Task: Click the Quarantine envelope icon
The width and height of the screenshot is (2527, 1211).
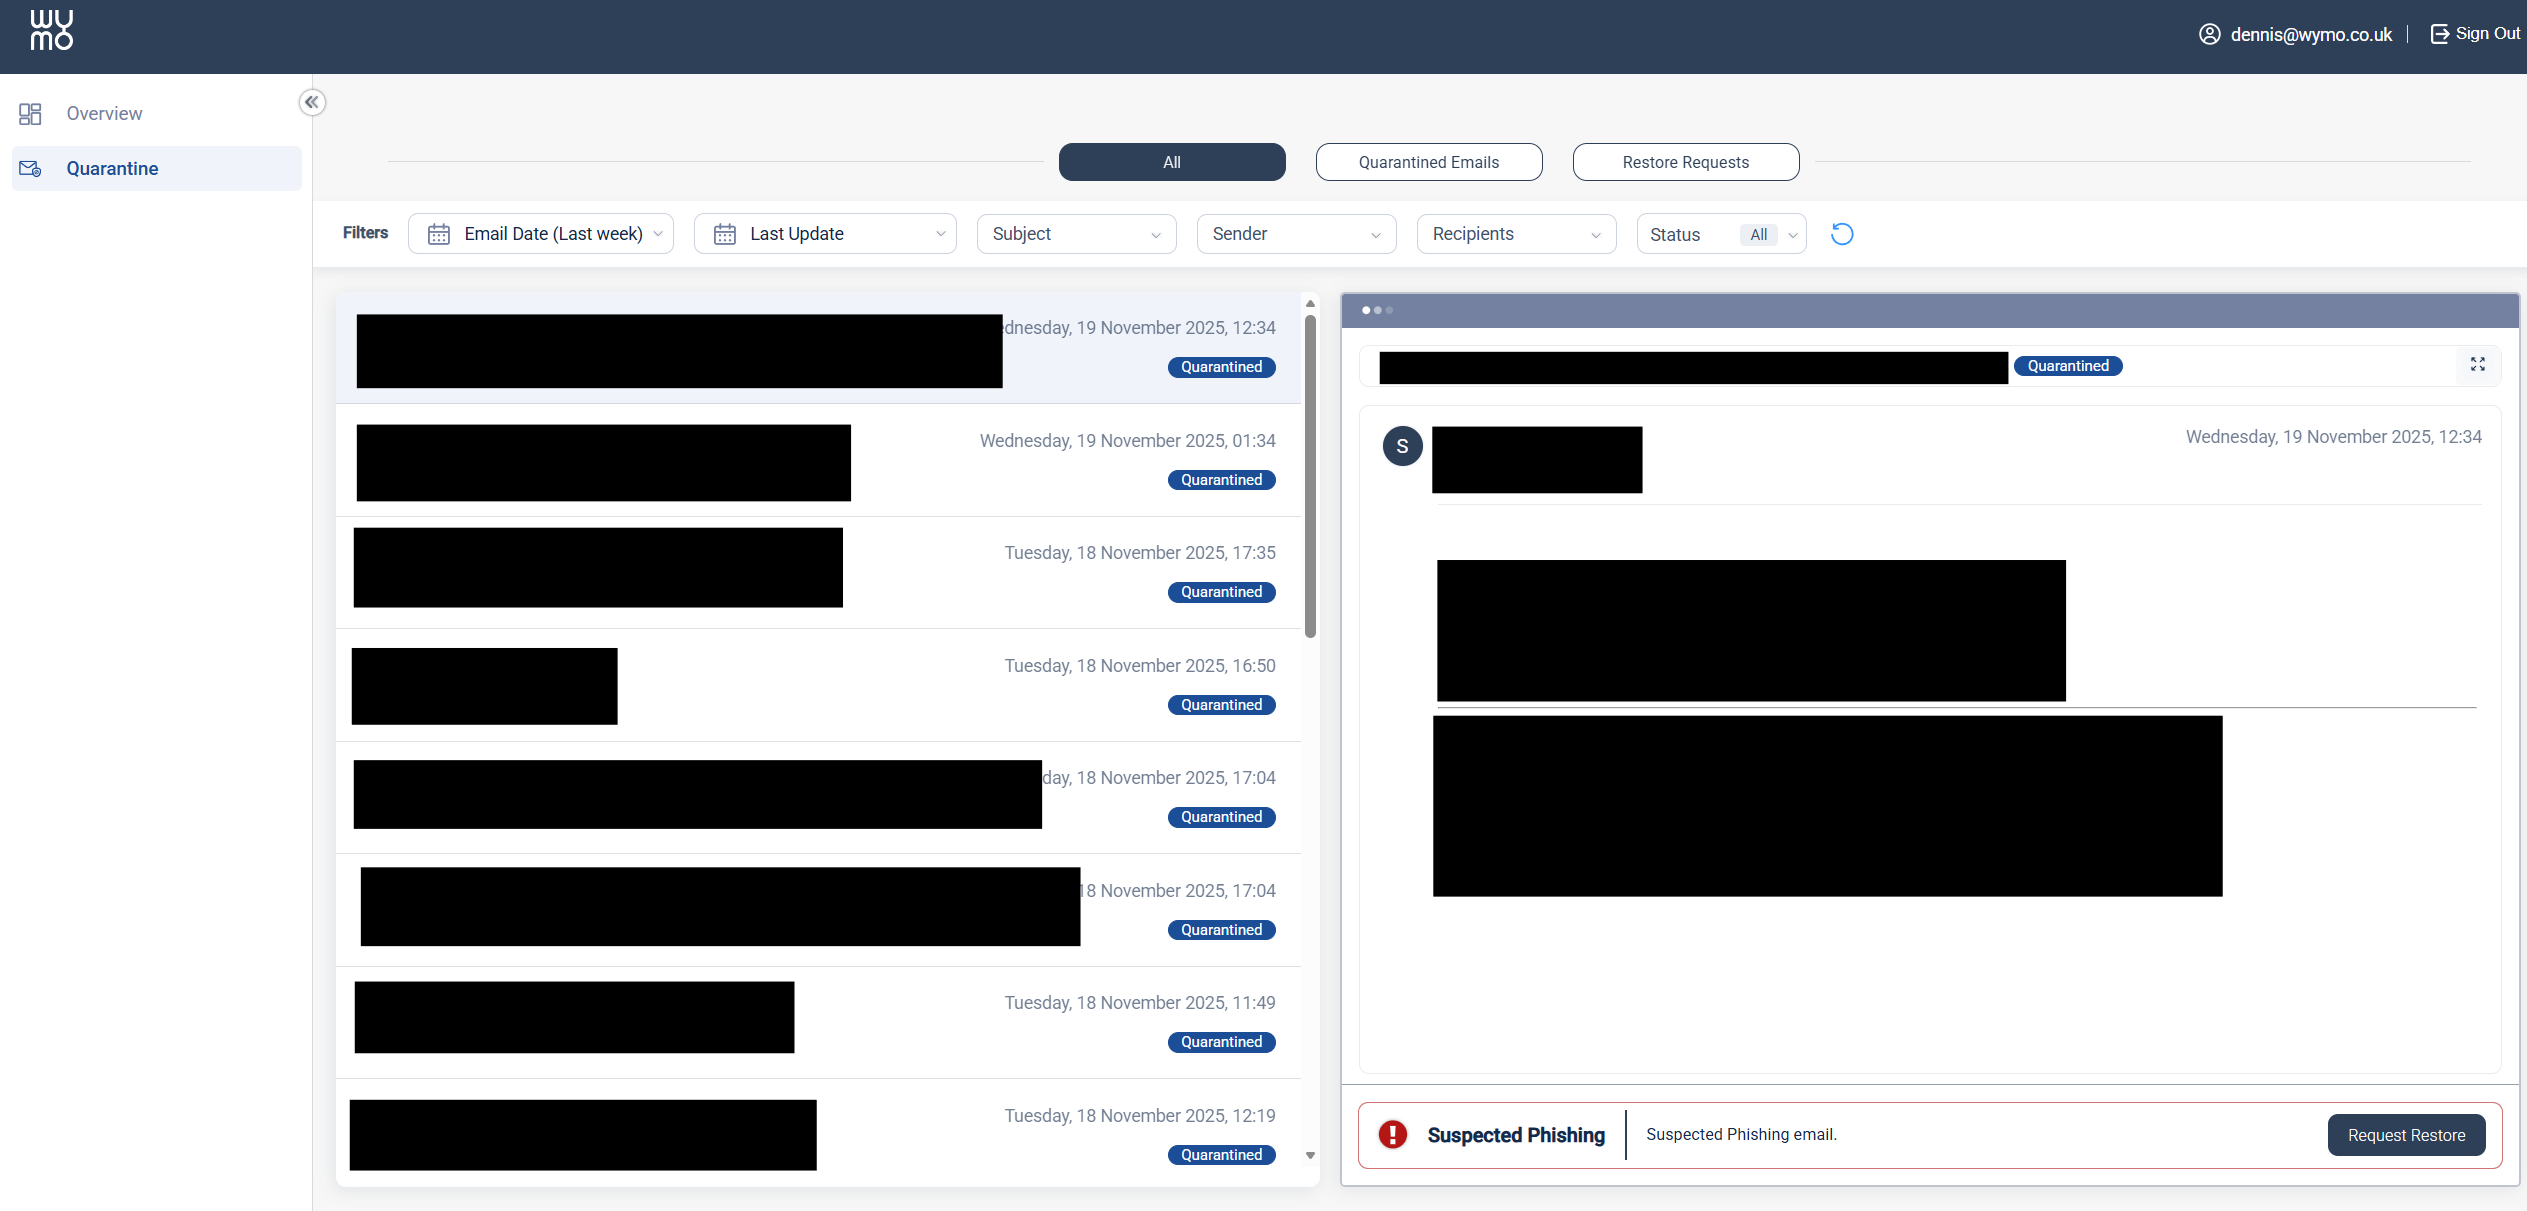Action: tap(30, 169)
